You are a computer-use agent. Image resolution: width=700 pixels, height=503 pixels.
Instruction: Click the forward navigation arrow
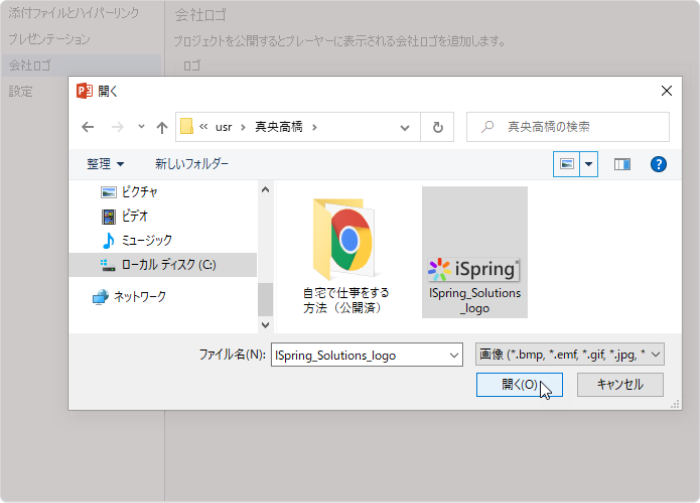pyautogui.click(x=117, y=127)
